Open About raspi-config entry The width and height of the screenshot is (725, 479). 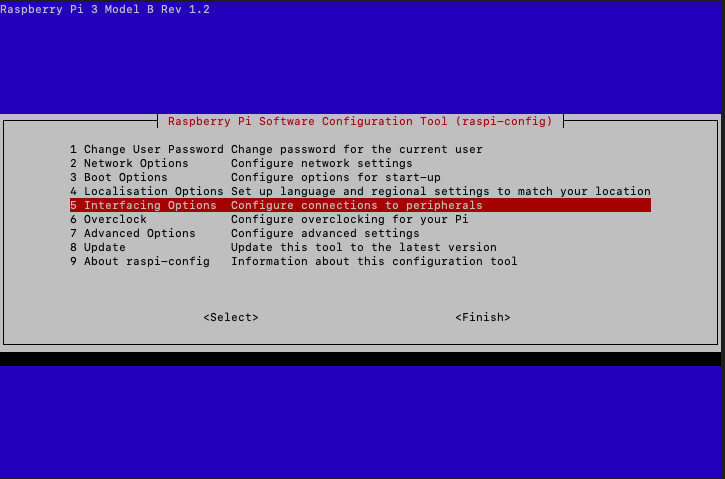[x=360, y=261]
